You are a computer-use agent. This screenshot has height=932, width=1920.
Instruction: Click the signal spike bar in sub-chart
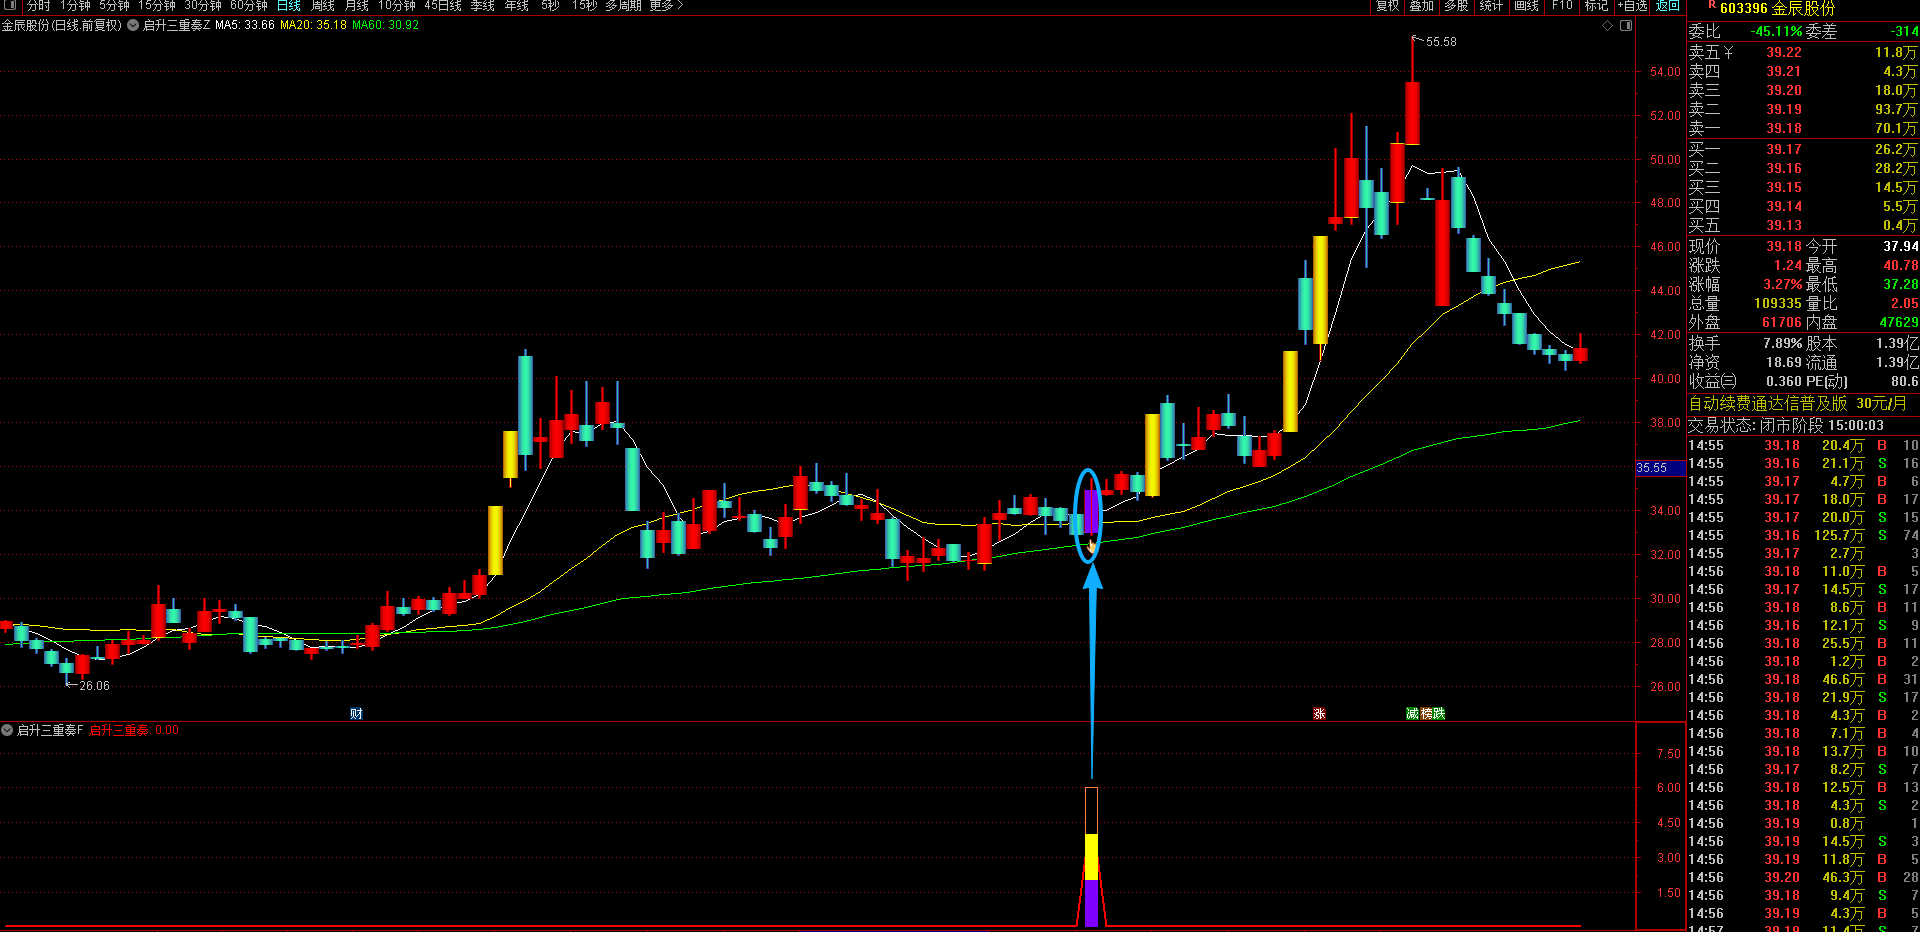[x=1091, y=857]
